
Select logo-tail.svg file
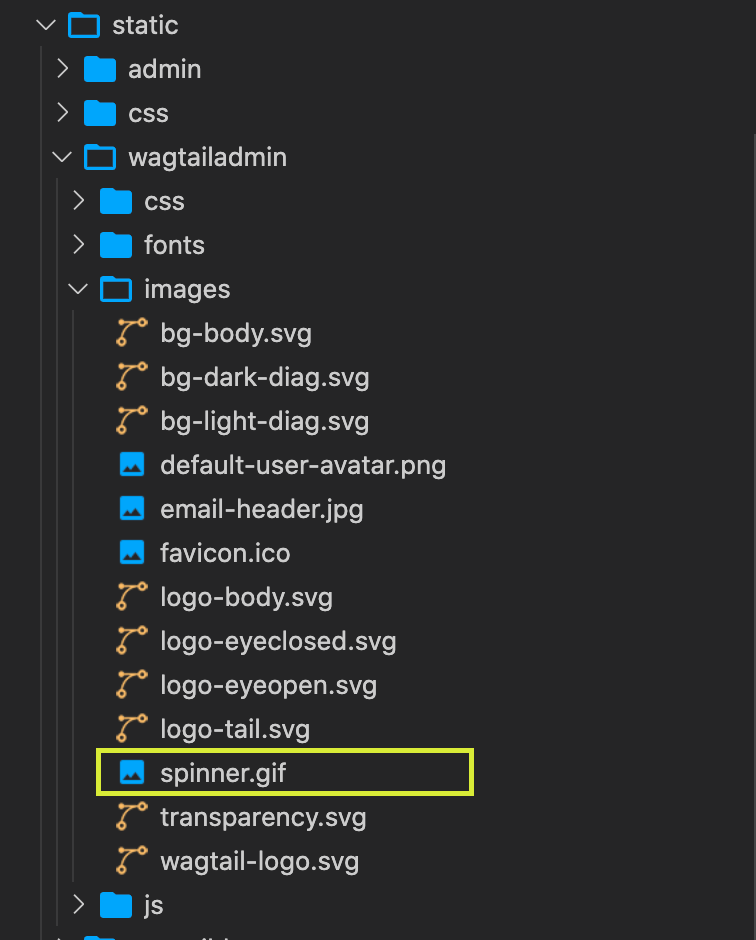click(235, 729)
